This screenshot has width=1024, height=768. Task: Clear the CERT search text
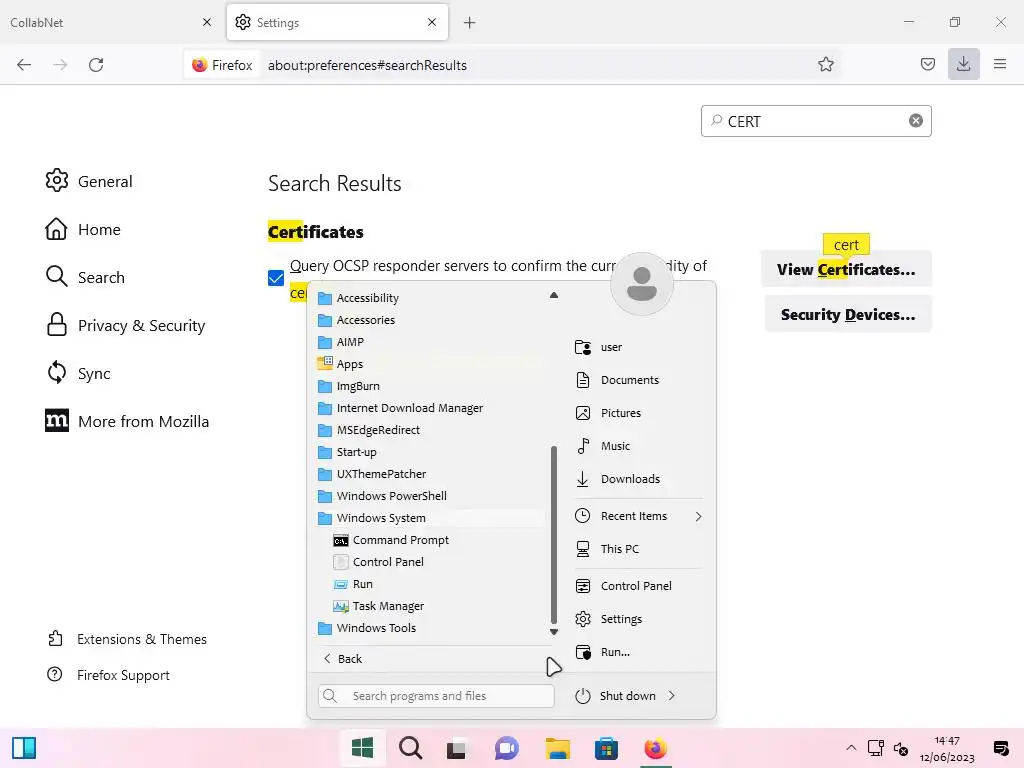(x=916, y=121)
